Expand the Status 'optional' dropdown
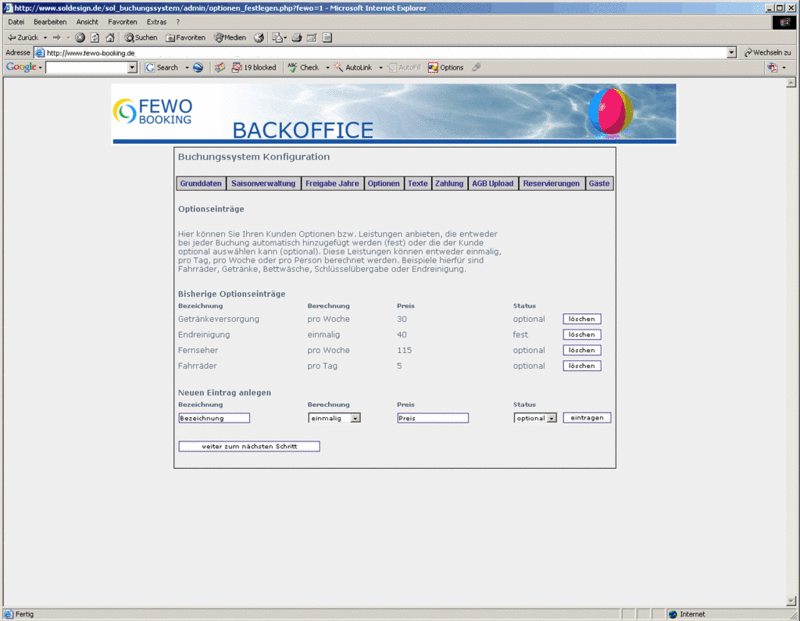 coord(552,418)
